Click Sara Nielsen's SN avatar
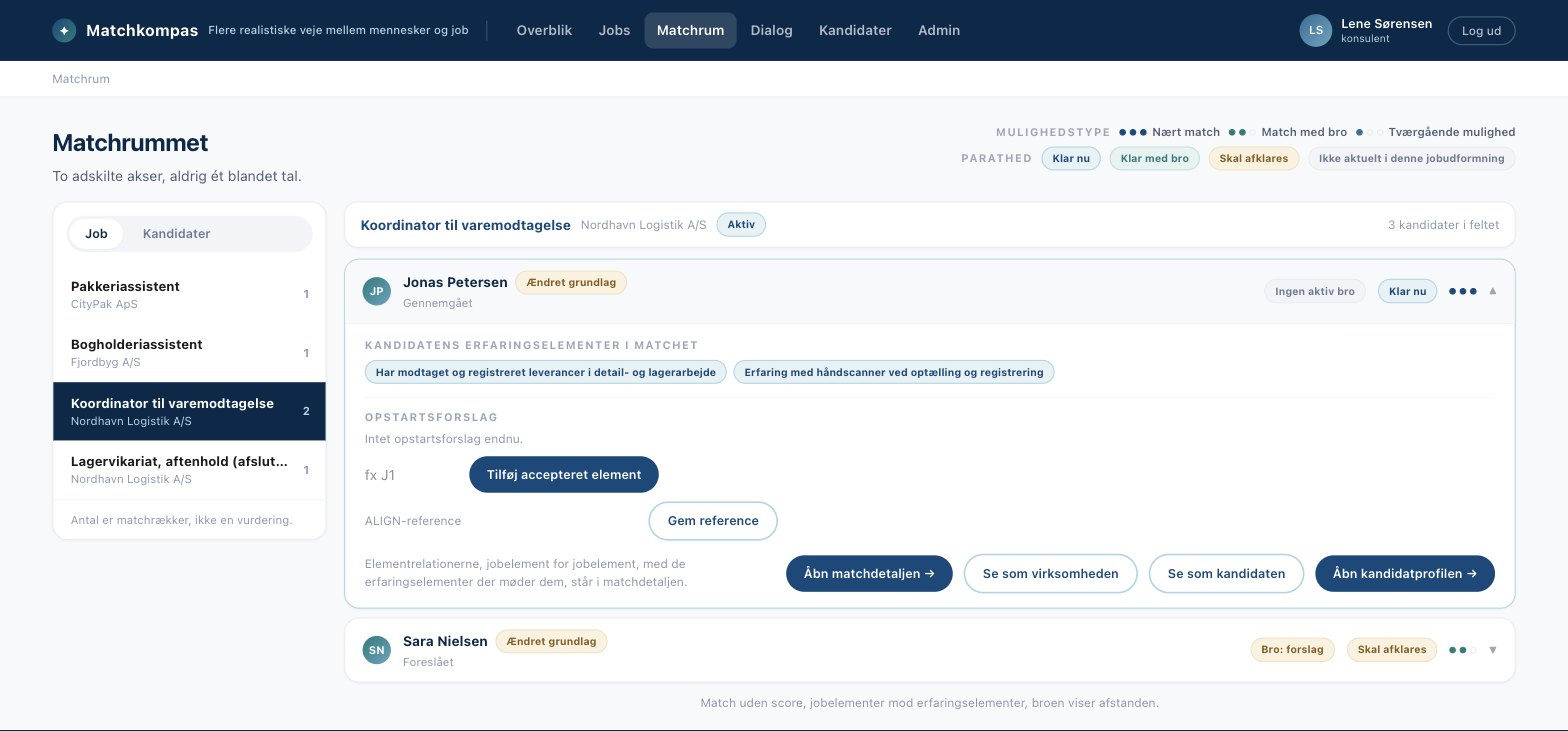Viewport: 1568px width, 731px height. pos(377,650)
